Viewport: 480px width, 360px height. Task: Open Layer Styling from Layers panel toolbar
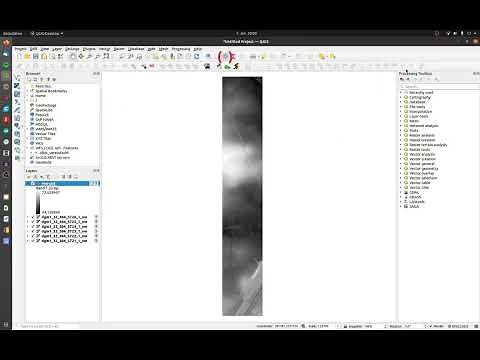(x=29, y=177)
